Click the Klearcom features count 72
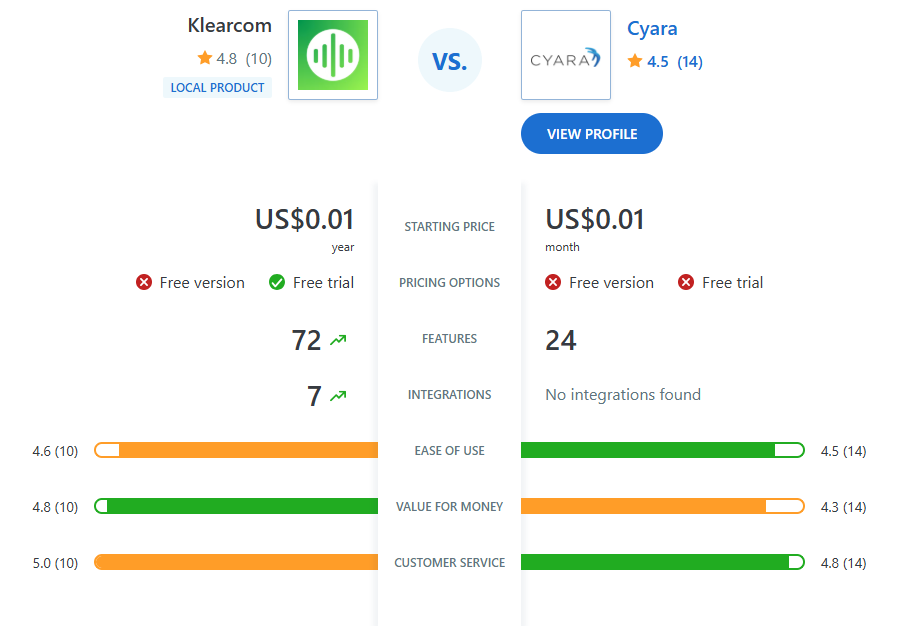 click(x=306, y=341)
